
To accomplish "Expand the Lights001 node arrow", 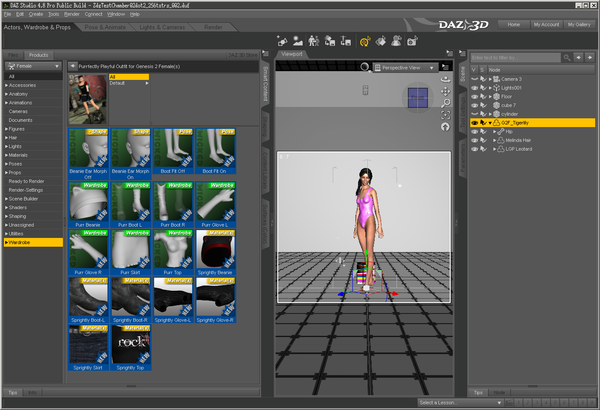I will pyautogui.click(x=490, y=88).
